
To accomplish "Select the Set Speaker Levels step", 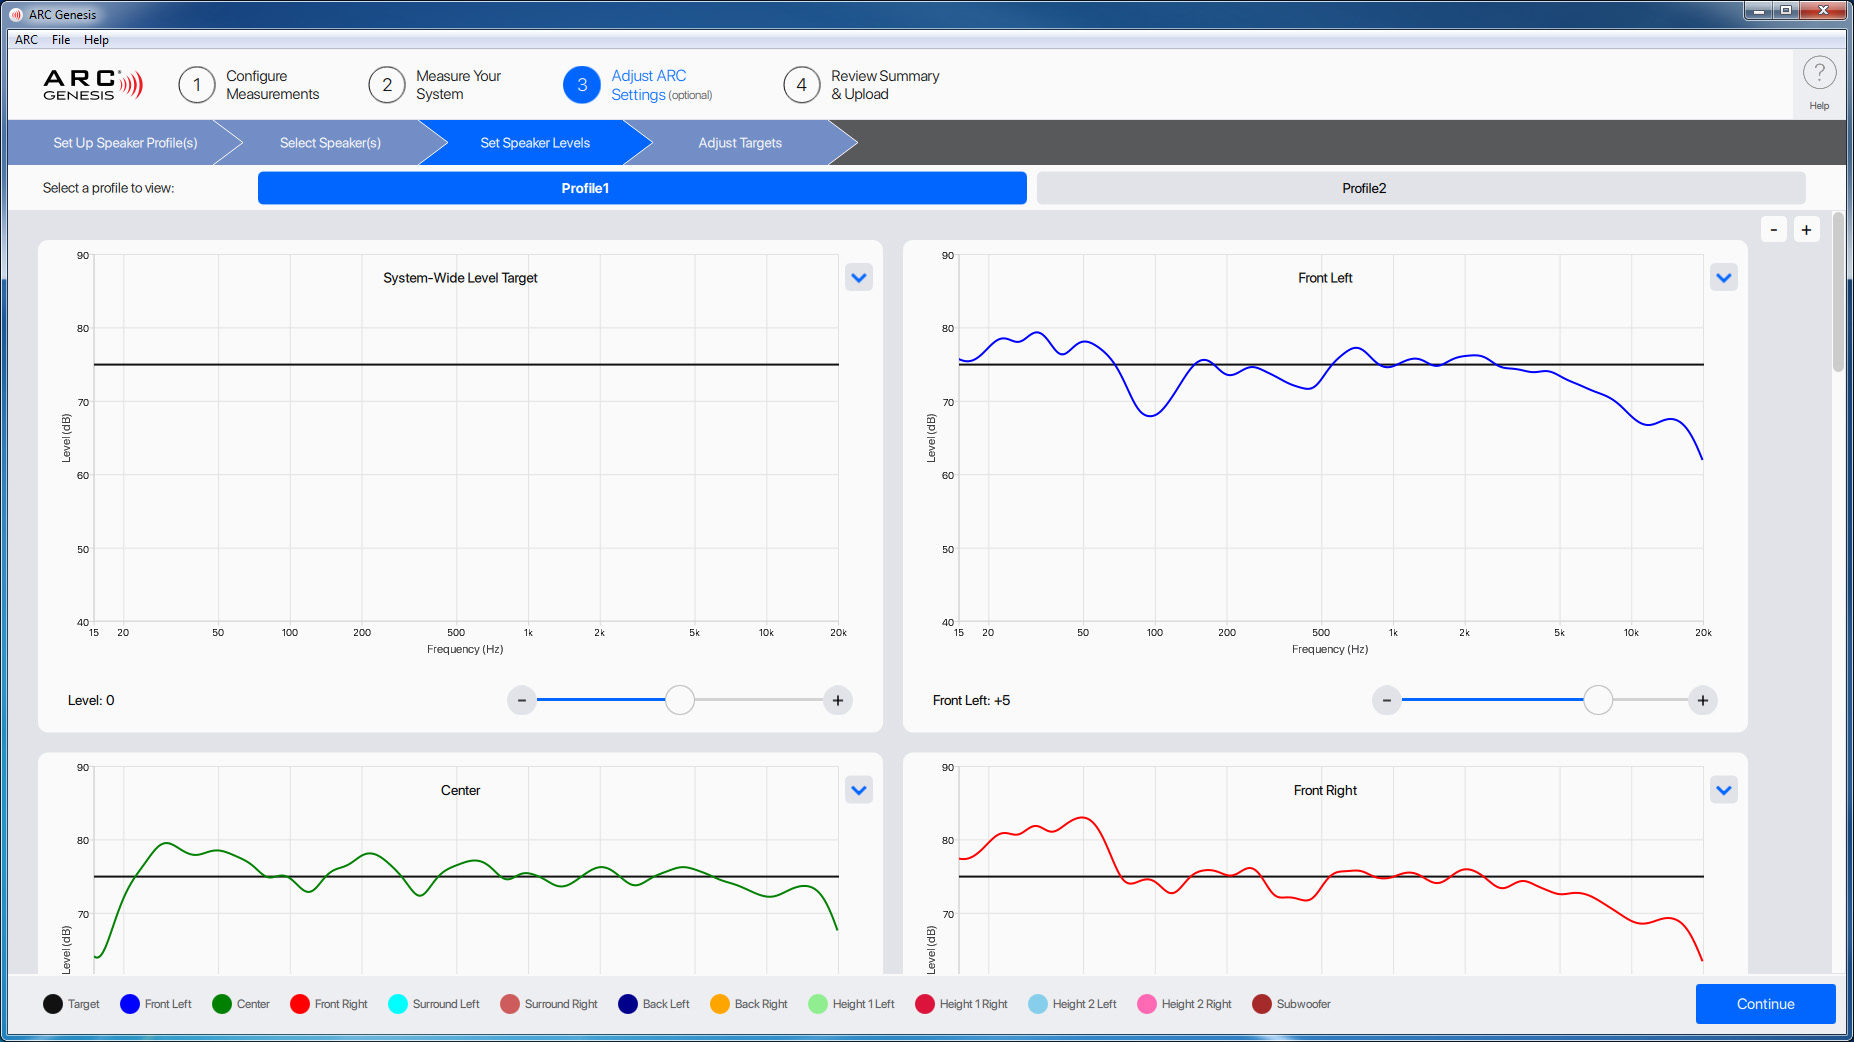I will pyautogui.click(x=535, y=143).
